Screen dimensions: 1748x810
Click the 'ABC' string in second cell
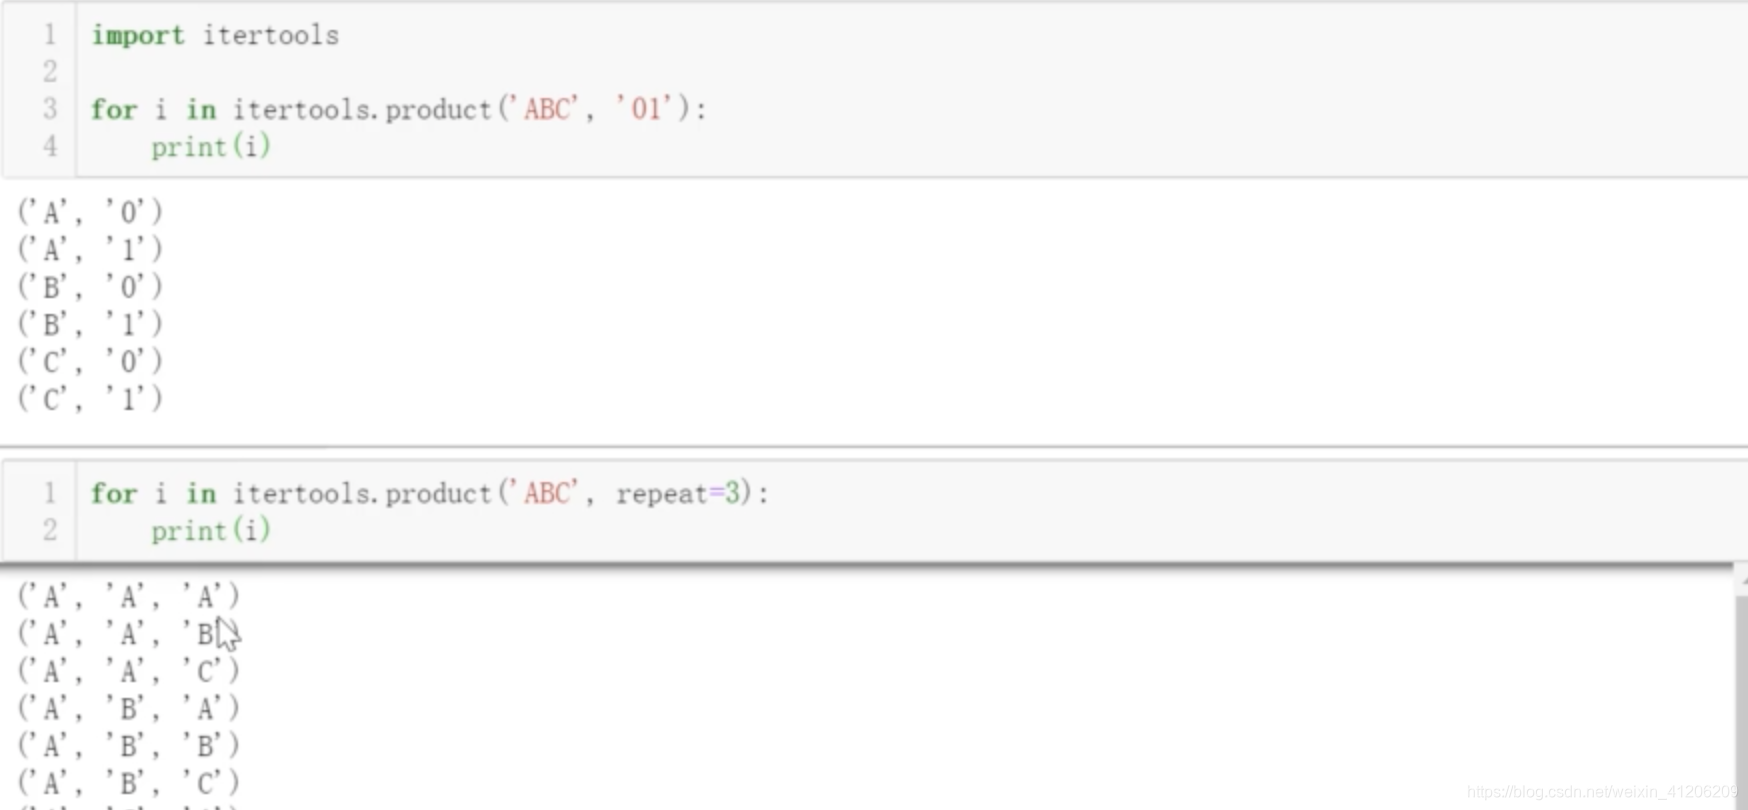click(x=545, y=493)
